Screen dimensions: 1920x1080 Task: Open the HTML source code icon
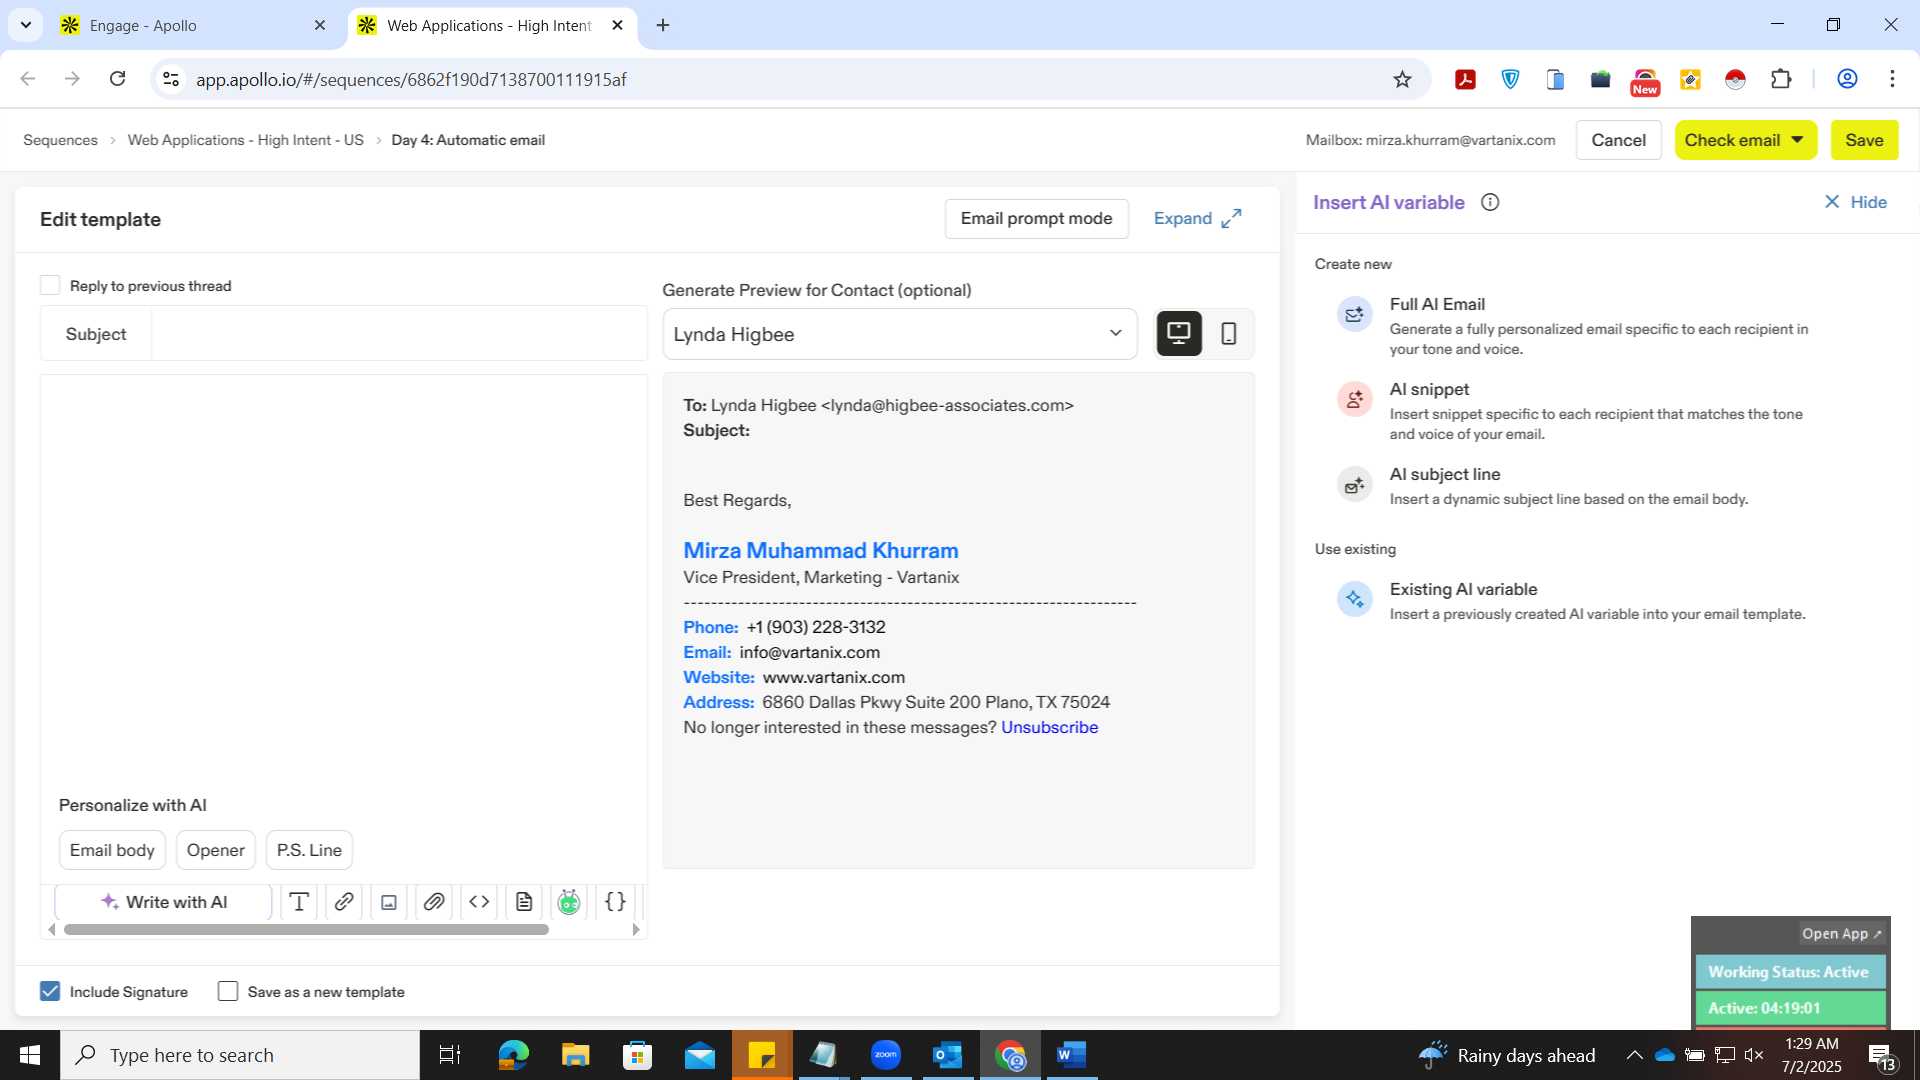pos(479,902)
